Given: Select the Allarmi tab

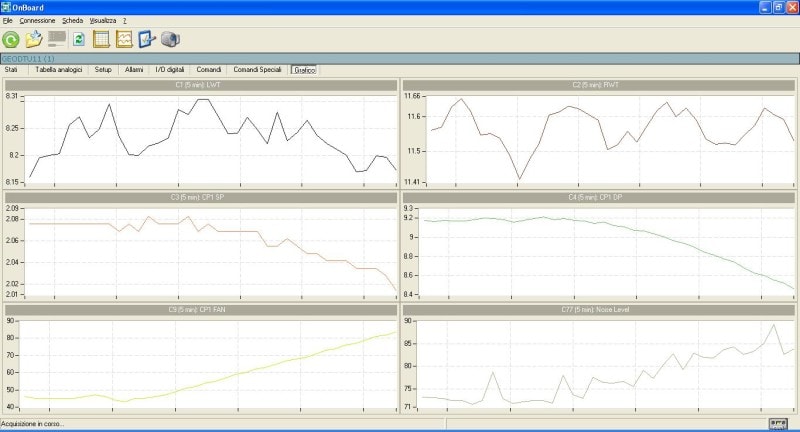Looking at the screenshot, I should 134,70.
